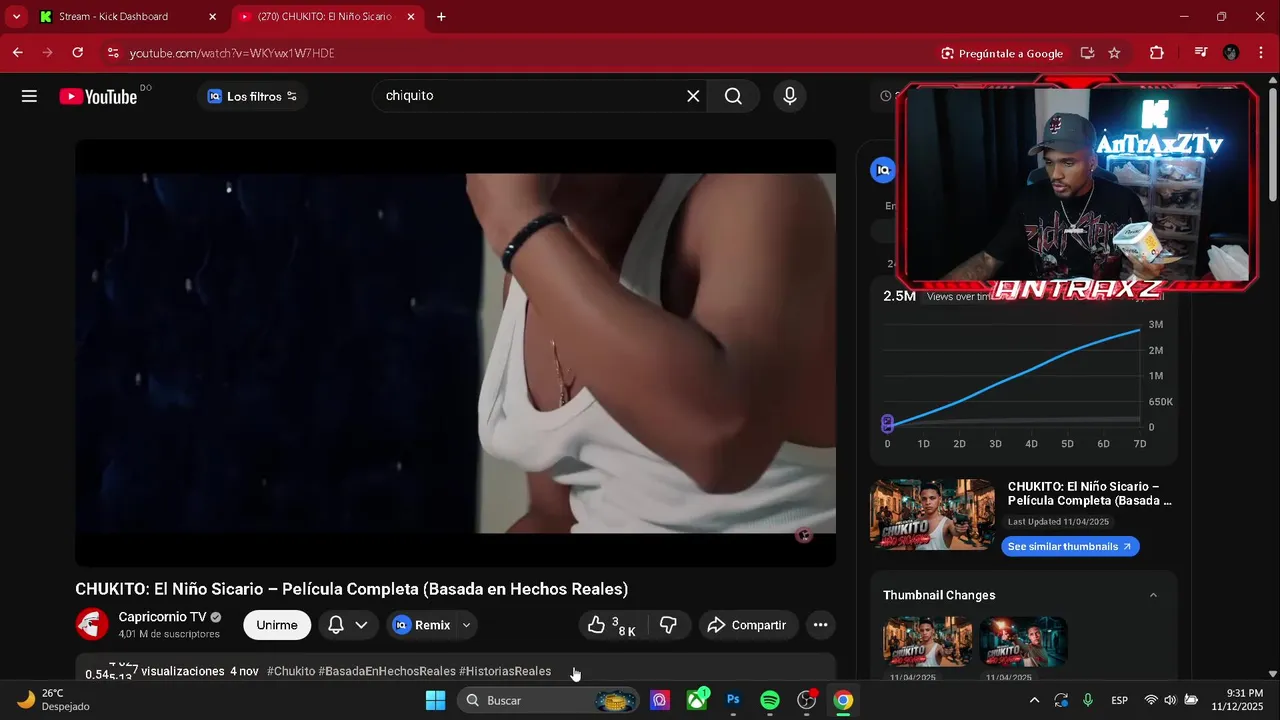Open Pregúntale a Google lens button
The image size is (1280, 720).
click(x=1002, y=53)
